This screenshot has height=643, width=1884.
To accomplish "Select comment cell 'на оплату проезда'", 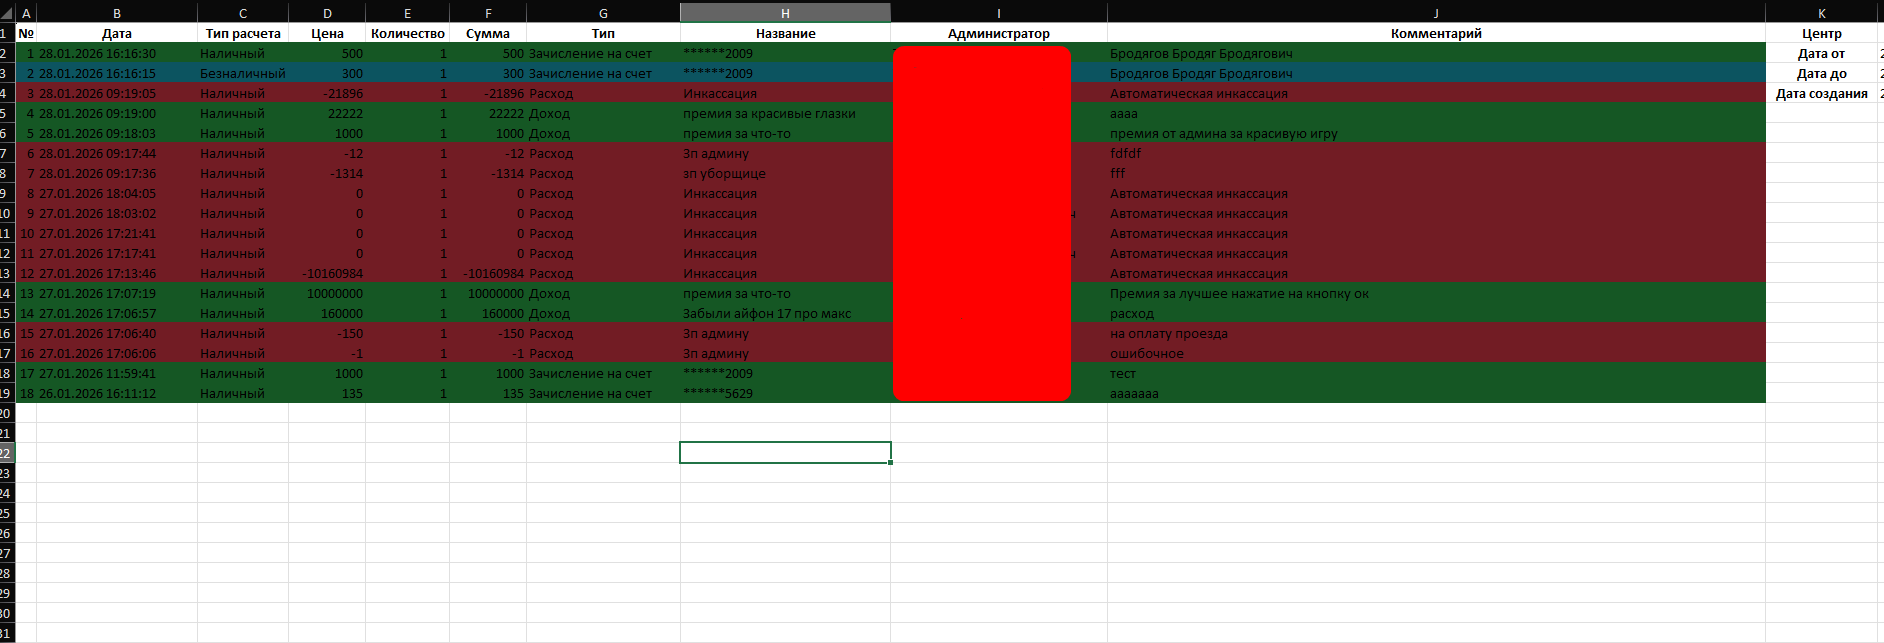I will (x=1169, y=333).
